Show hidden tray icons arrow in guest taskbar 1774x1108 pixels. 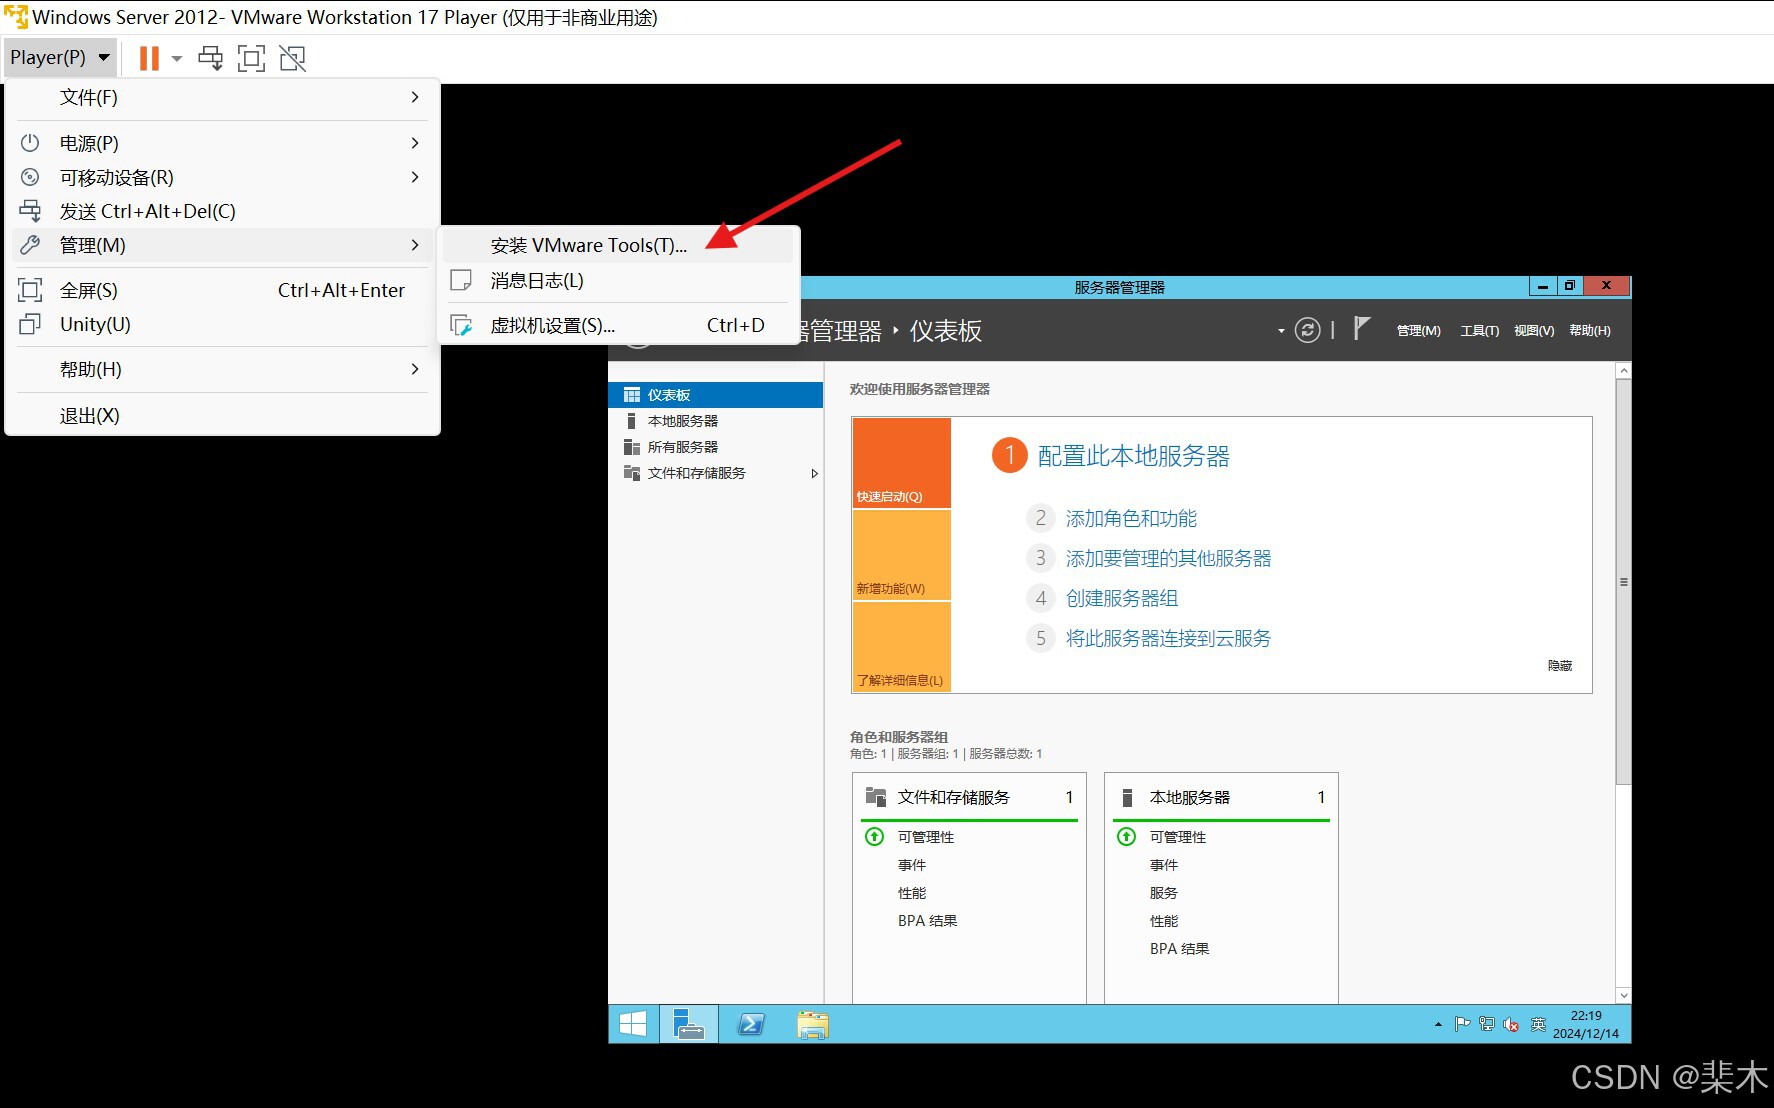tap(1438, 1024)
